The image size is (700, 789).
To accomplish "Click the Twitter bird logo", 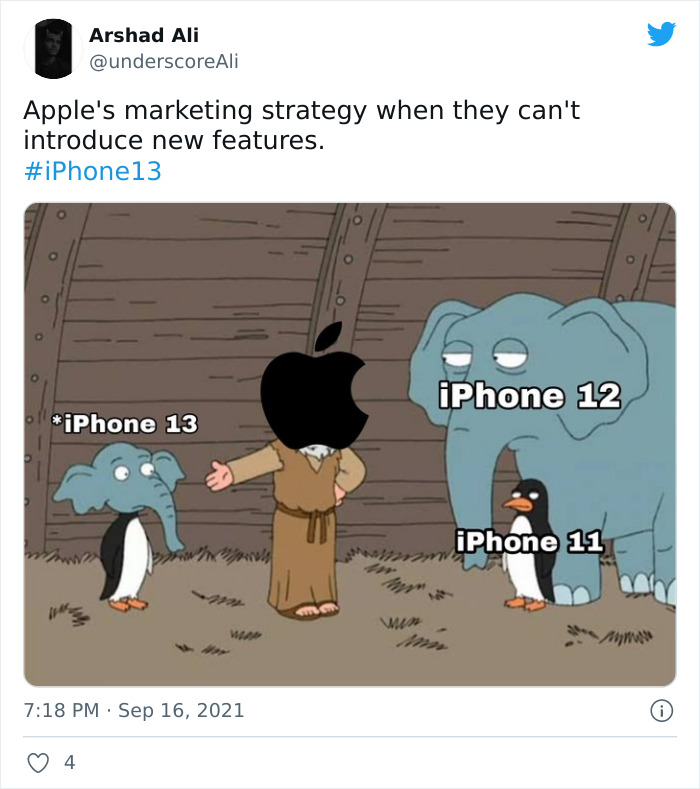I will pyautogui.click(x=661, y=35).
